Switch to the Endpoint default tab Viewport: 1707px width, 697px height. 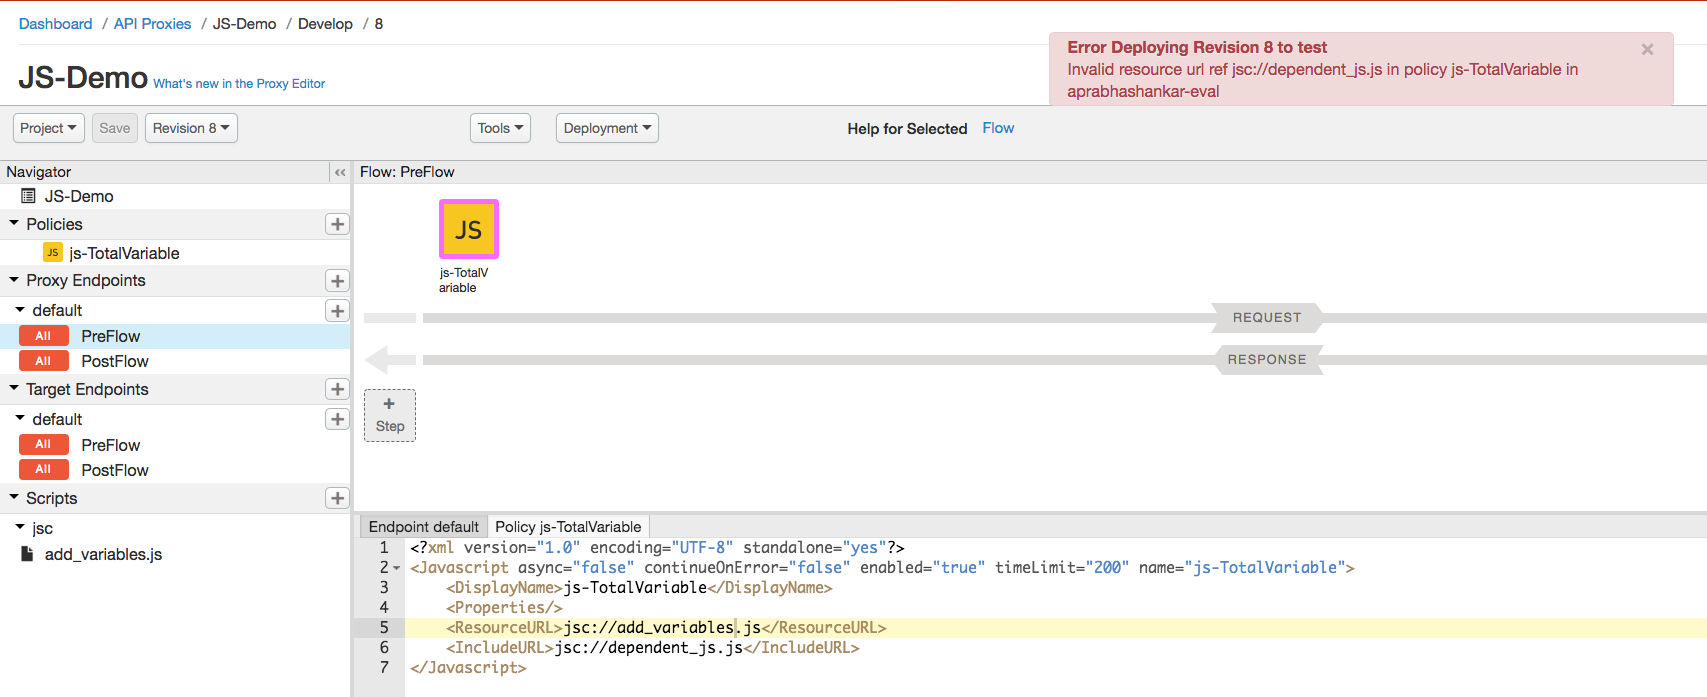click(423, 527)
